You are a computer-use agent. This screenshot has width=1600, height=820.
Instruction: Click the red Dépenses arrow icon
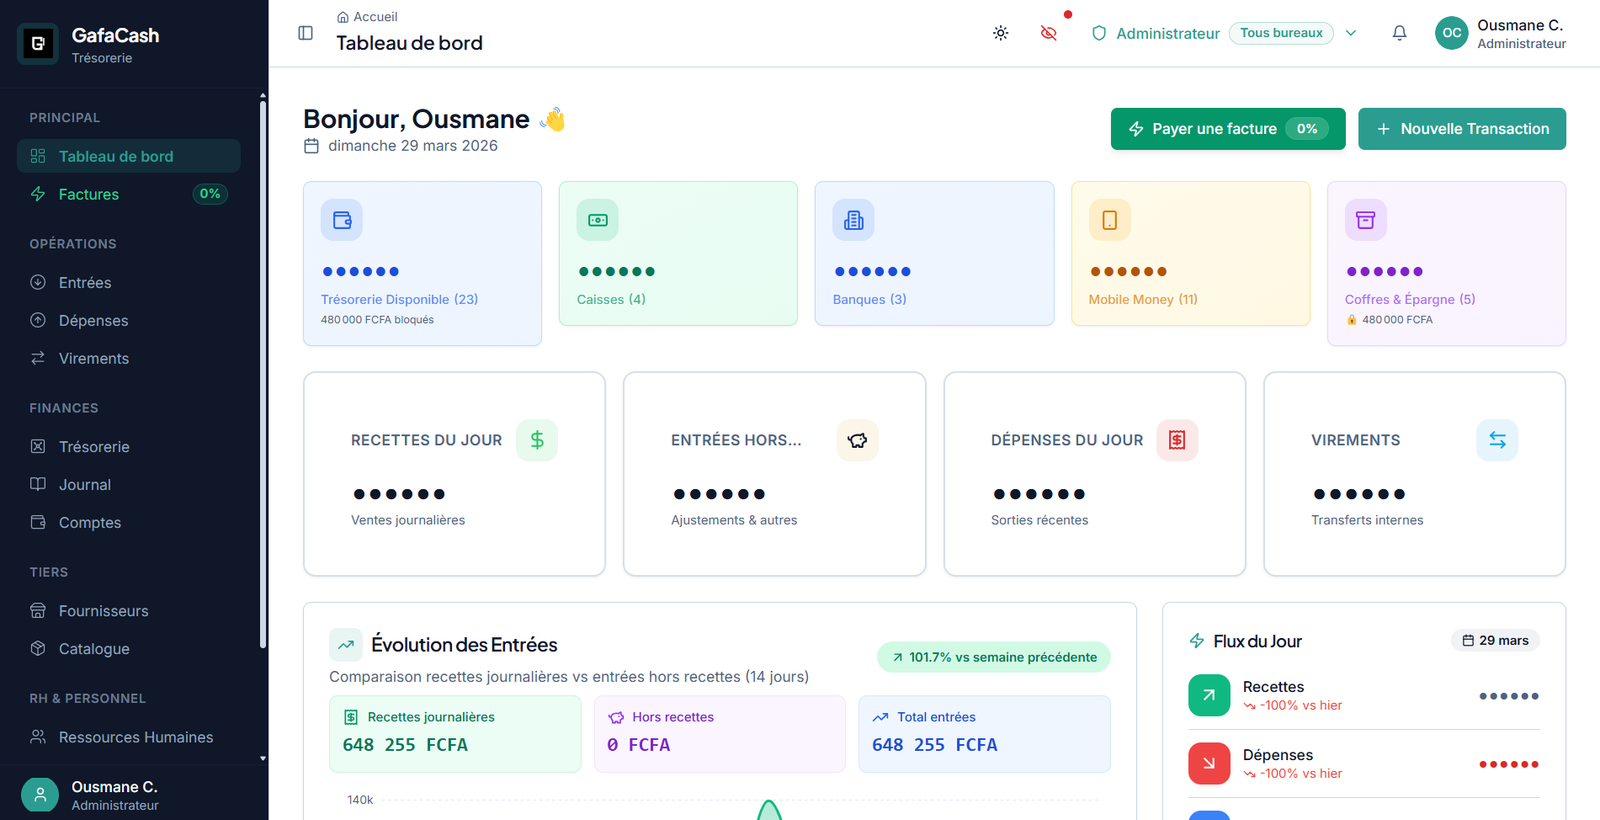(x=1209, y=764)
